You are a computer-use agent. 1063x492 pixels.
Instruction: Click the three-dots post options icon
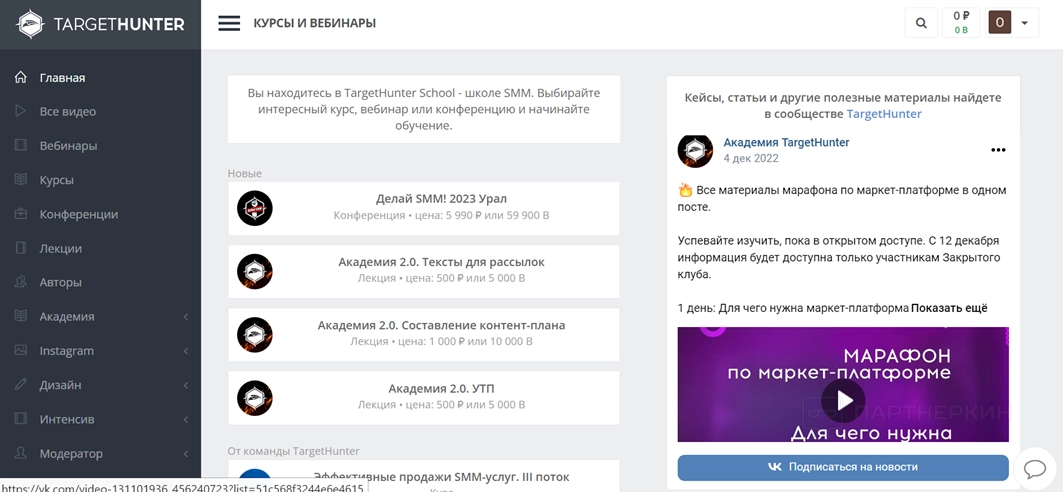[997, 150]
